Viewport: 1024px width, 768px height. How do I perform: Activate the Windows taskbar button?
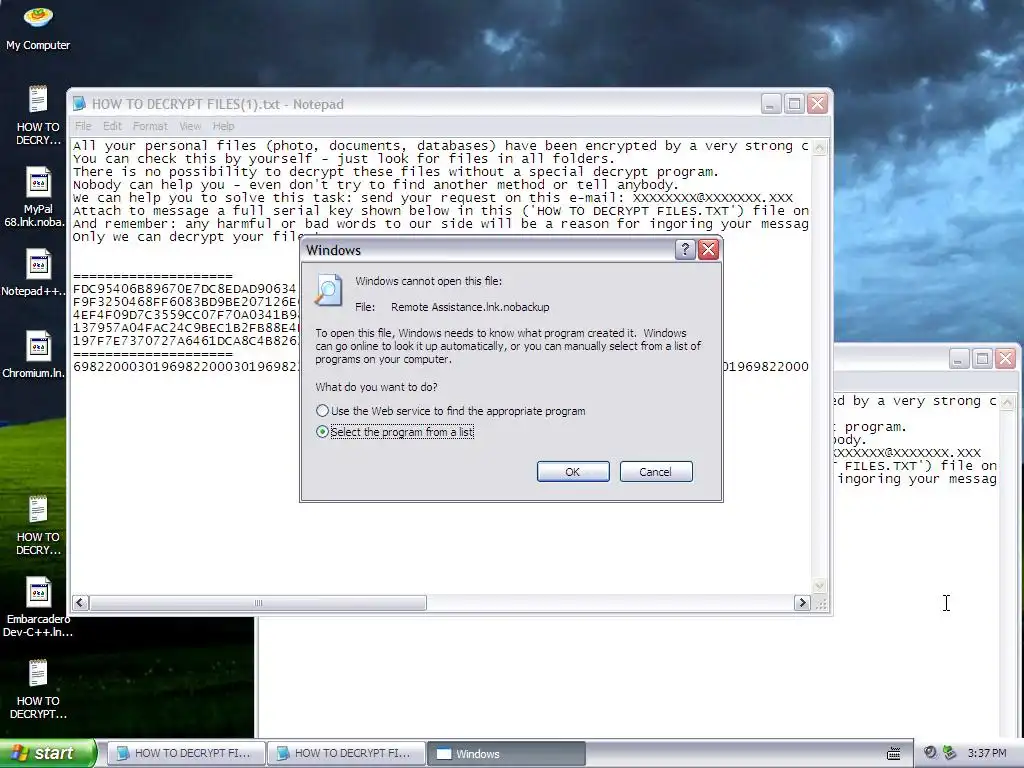(x=506, y=754)
